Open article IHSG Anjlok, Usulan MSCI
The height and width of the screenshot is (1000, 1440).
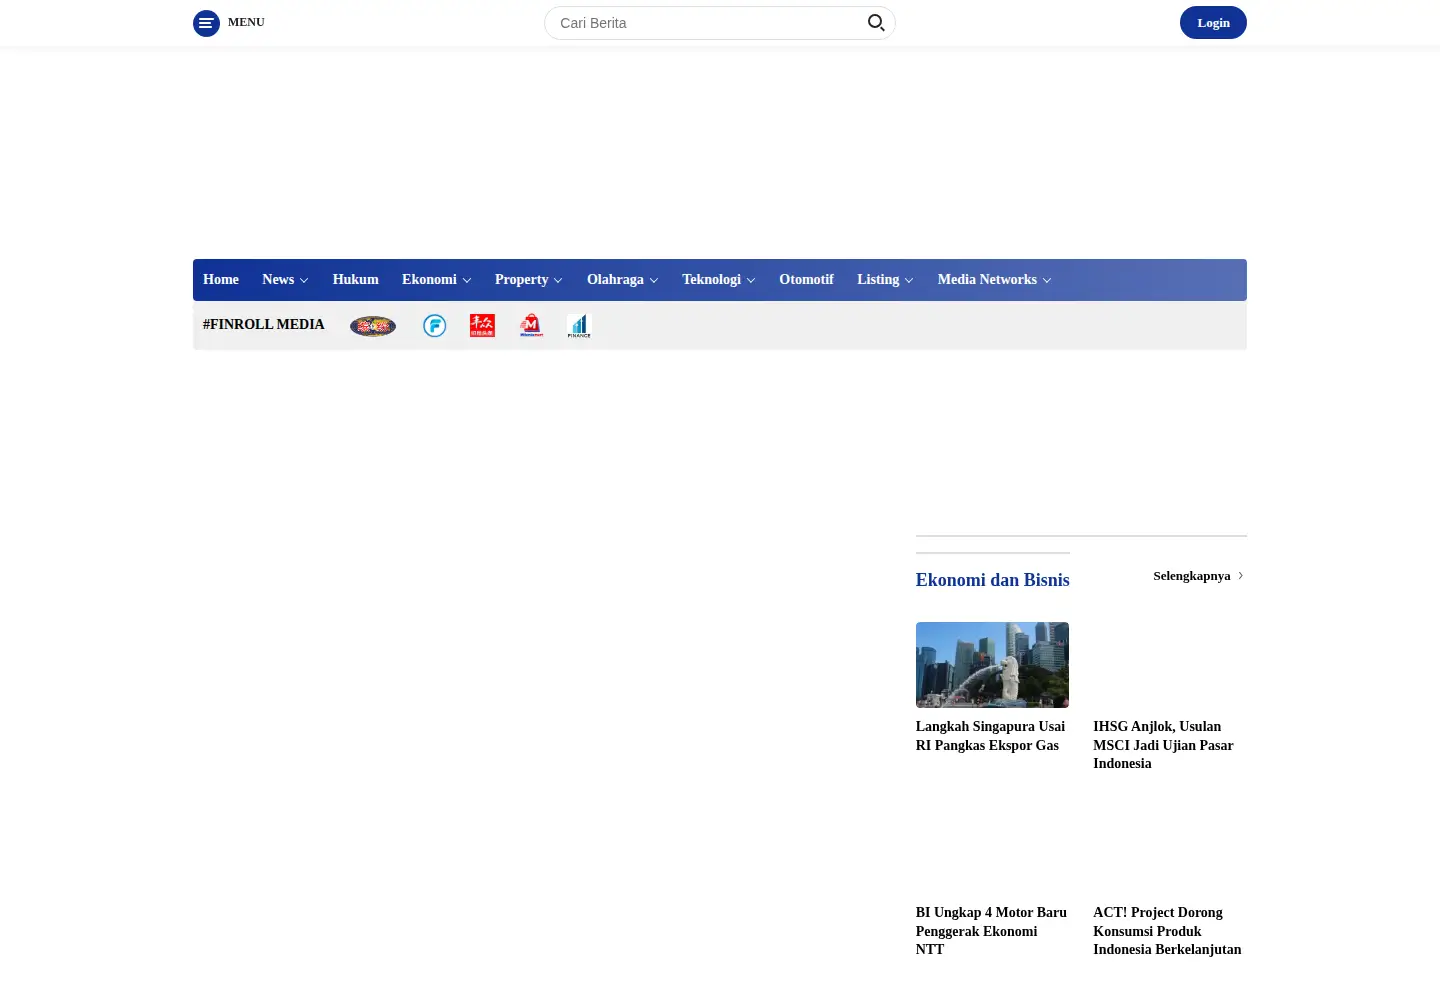tap(1163, 745)
